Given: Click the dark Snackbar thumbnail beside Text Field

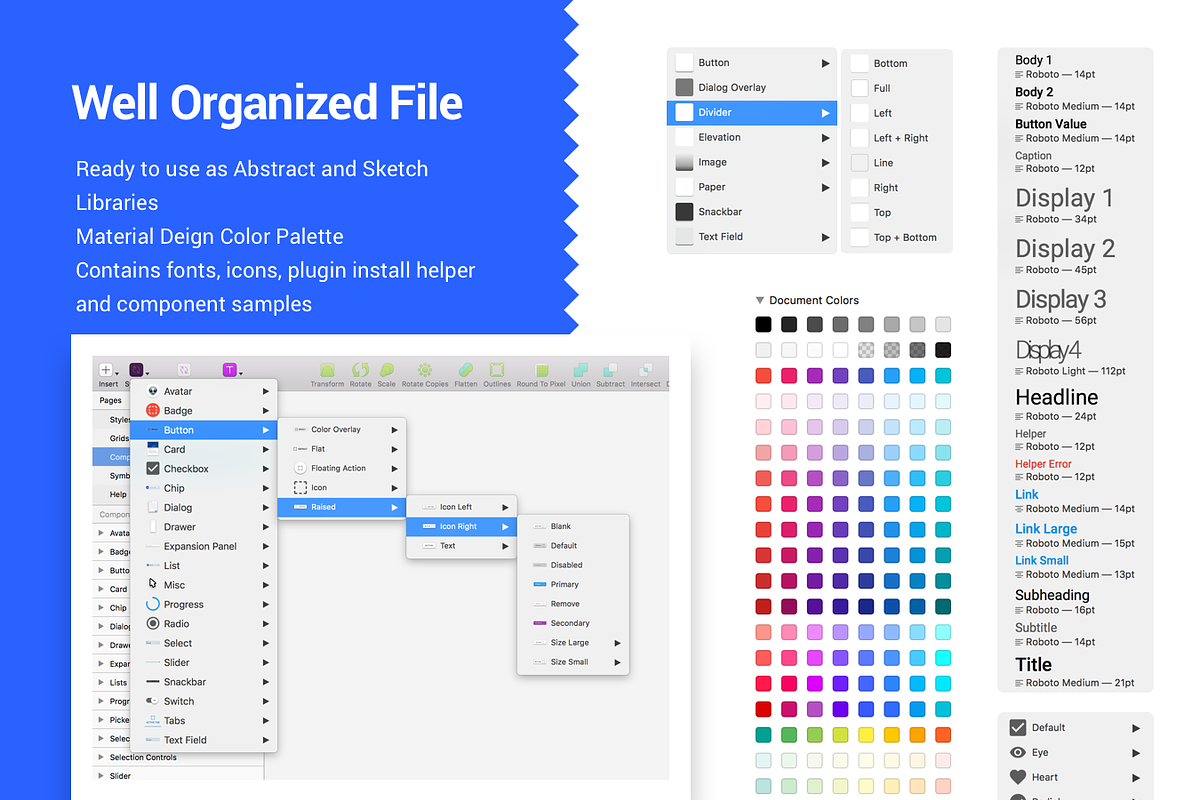Looking at the screenshot, I should [x=684, y=212].
